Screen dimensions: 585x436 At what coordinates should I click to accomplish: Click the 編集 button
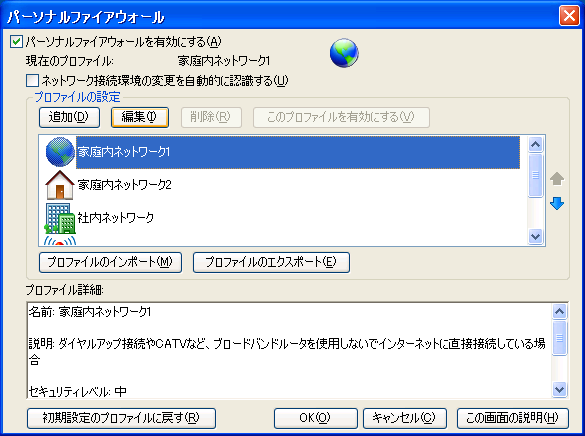coord(140,117)
